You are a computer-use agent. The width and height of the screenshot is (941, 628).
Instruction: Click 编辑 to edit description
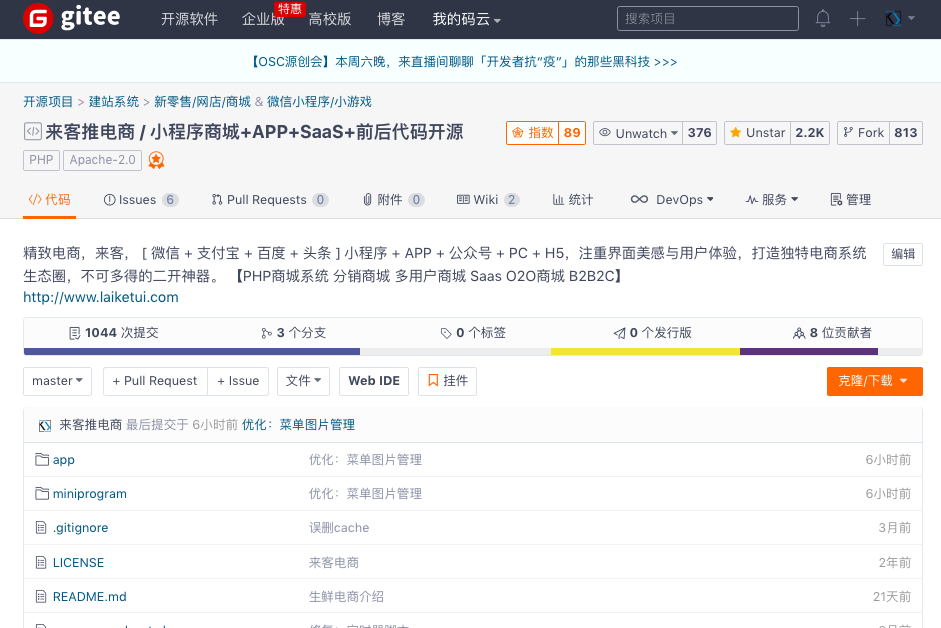click(x=903, y=254)
